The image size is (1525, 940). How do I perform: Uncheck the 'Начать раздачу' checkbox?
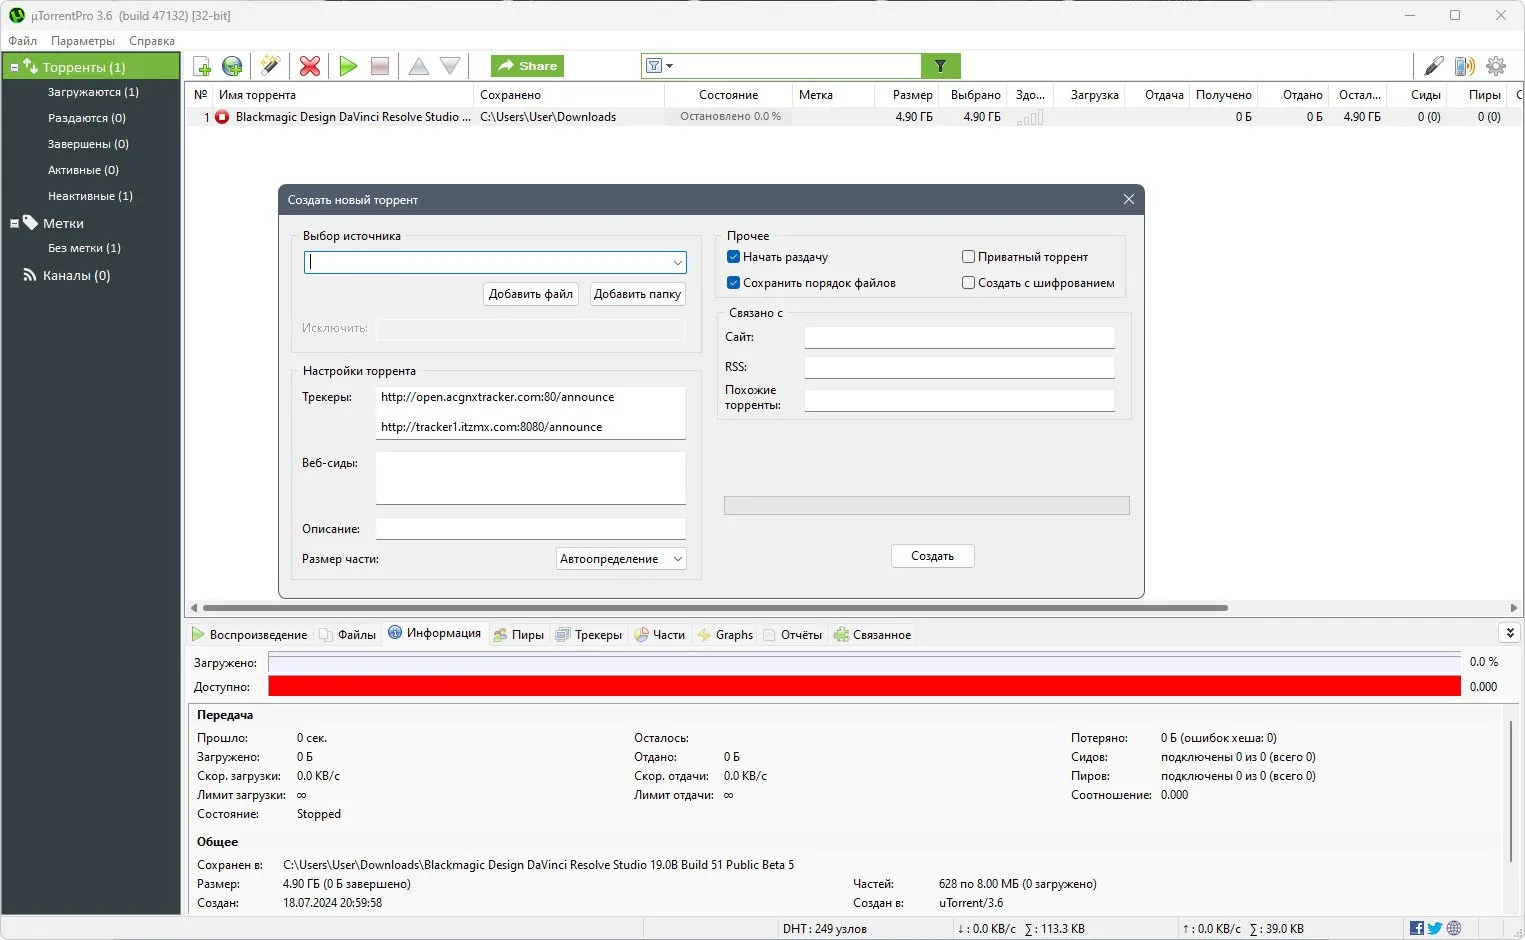(x=733, y=257)
